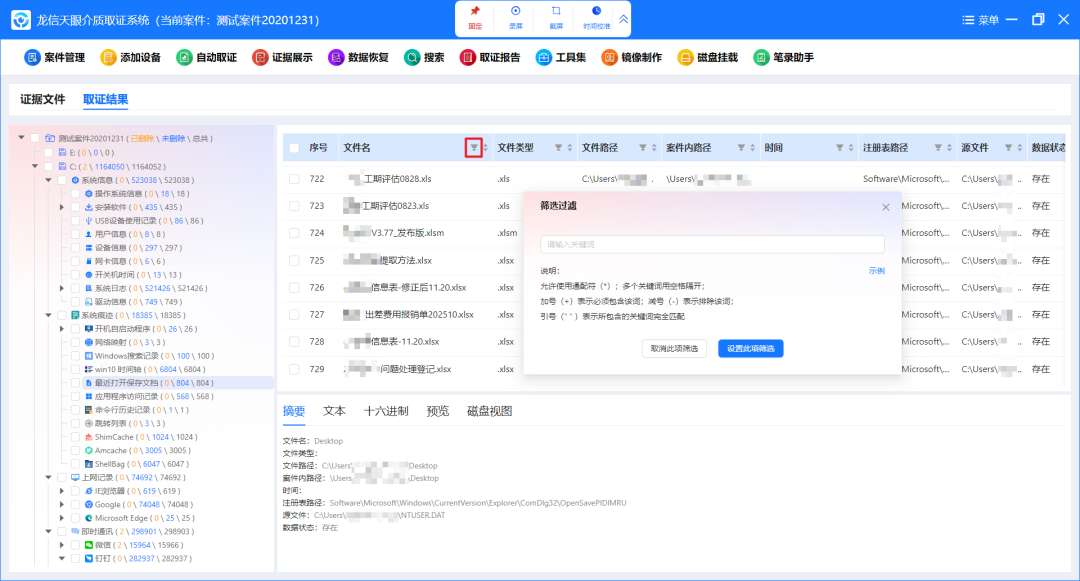Image resolution: width=1080 pixels, height=581 pixels.
Task: Open the filter dropdown on 文件类型 column
Action: [560, 146]
